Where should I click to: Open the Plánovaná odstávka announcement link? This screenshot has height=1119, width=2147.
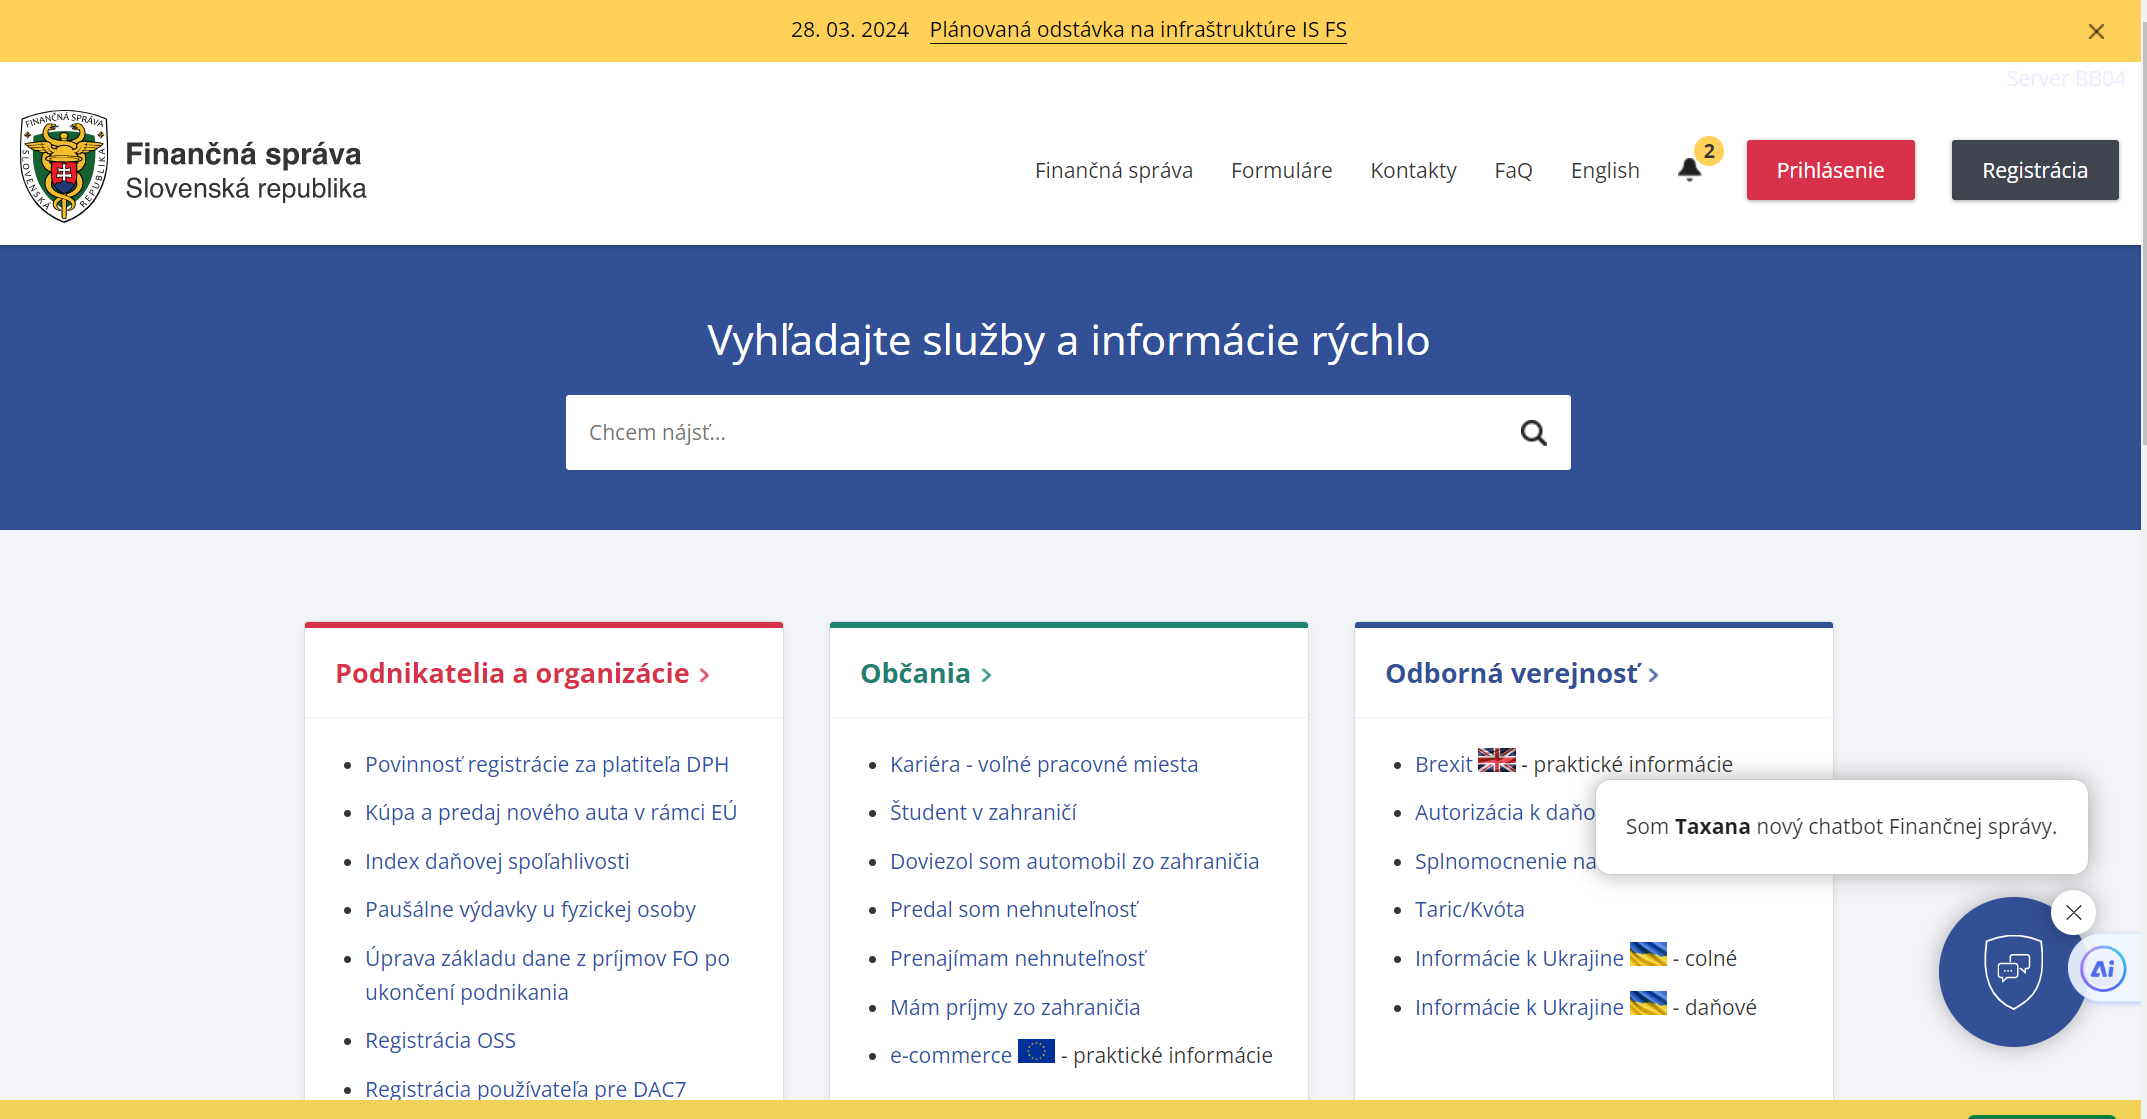tap(1137, 30)
